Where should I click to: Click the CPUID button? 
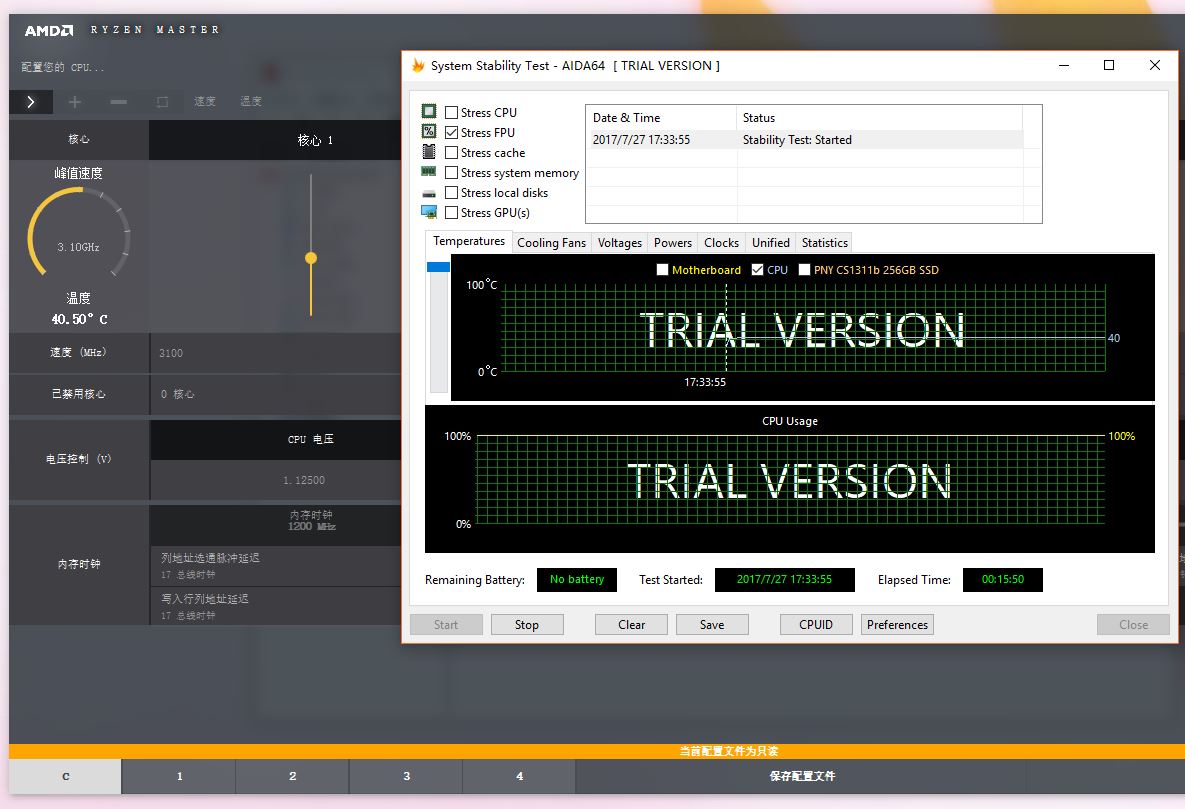point(816,624)
